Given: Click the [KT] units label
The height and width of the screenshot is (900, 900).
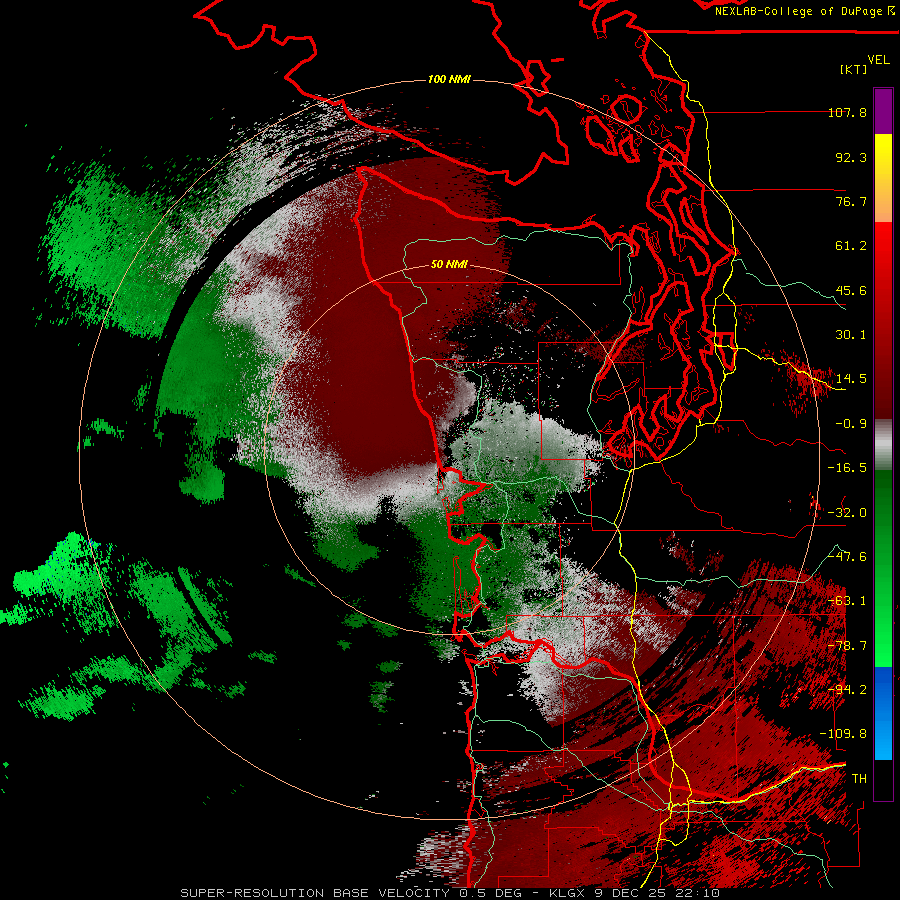Looking at the screenshot, I should click(x=854, y=69).
